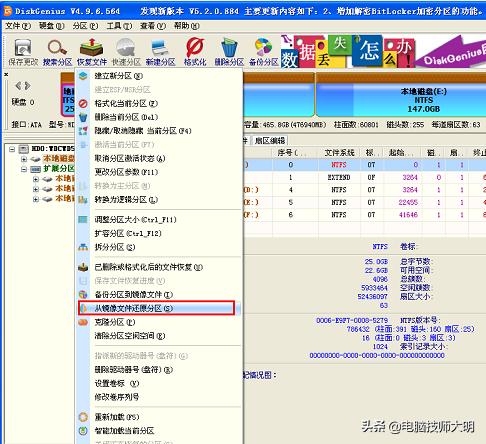Select 更改分区参数 (F11) menu entry
The width and height of the screenshot is (486, 444).
(x=159, y=172)
